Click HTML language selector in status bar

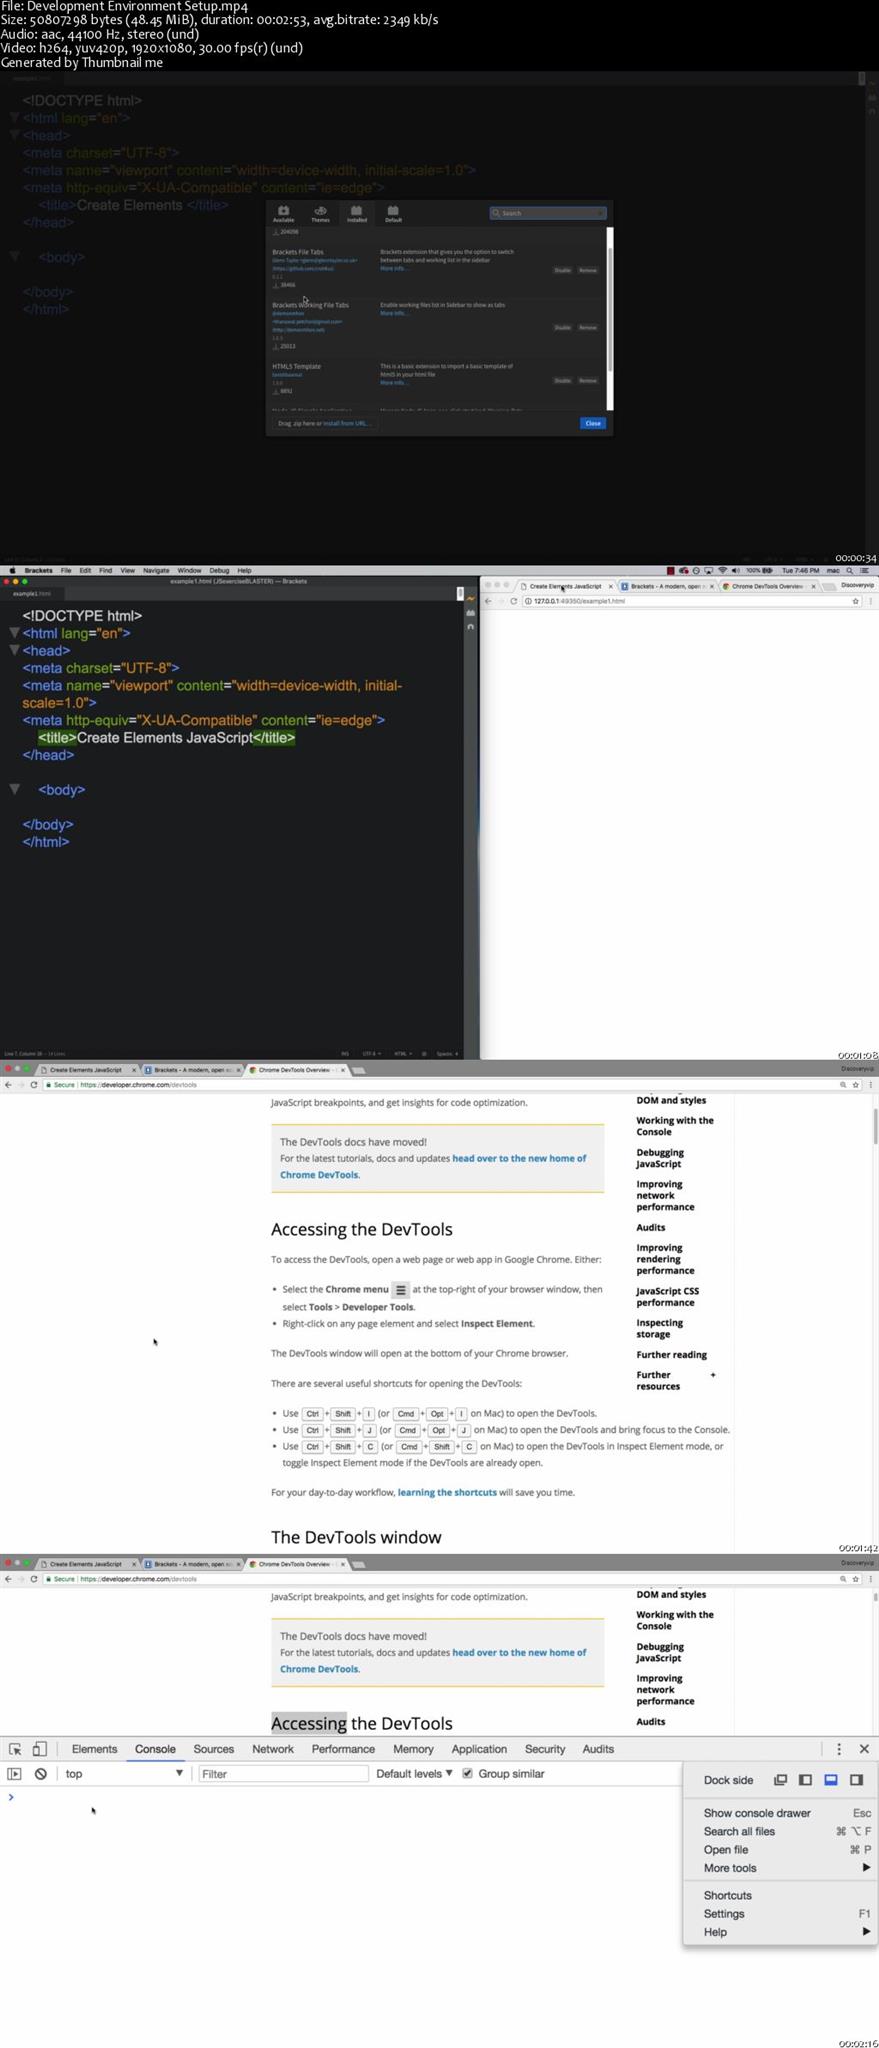tap(402, 1053)
